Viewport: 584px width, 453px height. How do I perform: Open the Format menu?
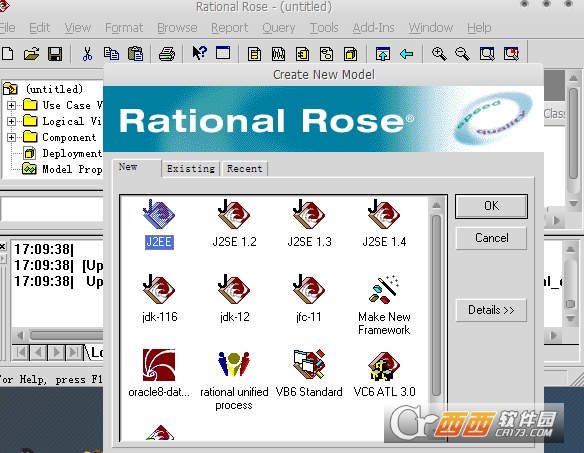124,28
